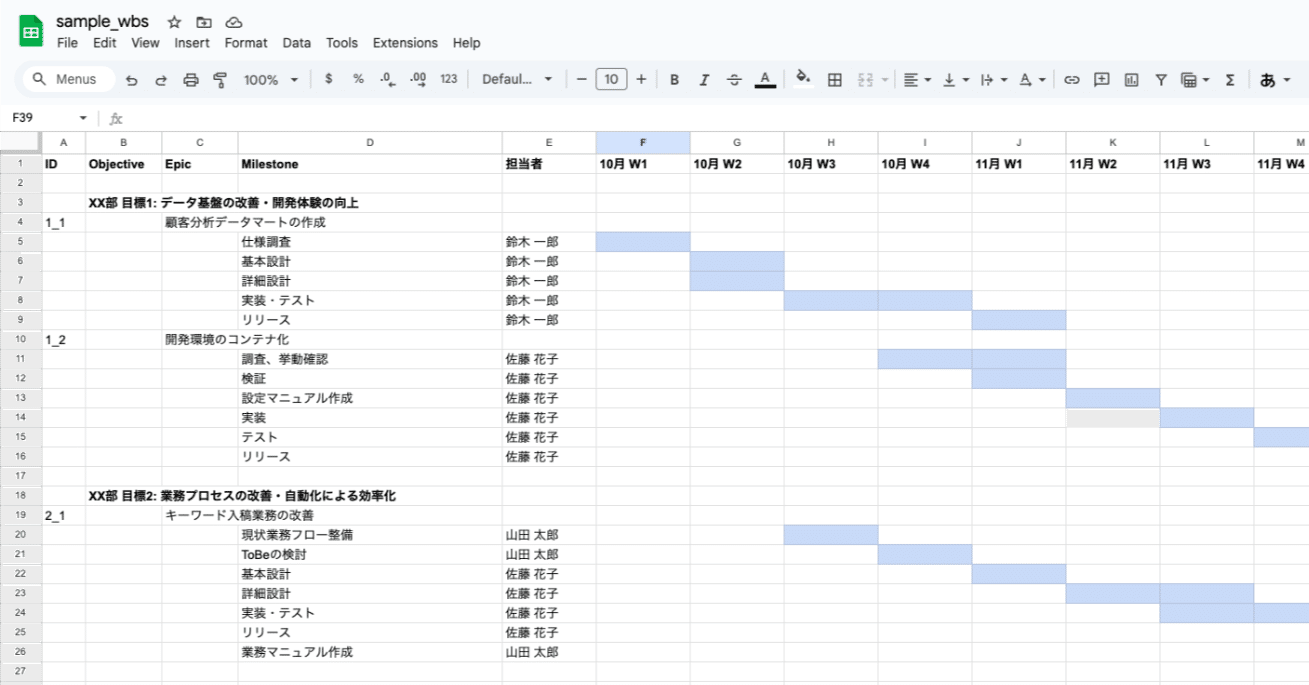Select column F by its header
Image resolution: width=1309 pixels, height=685 pixels.
click(x=643, y=143)
